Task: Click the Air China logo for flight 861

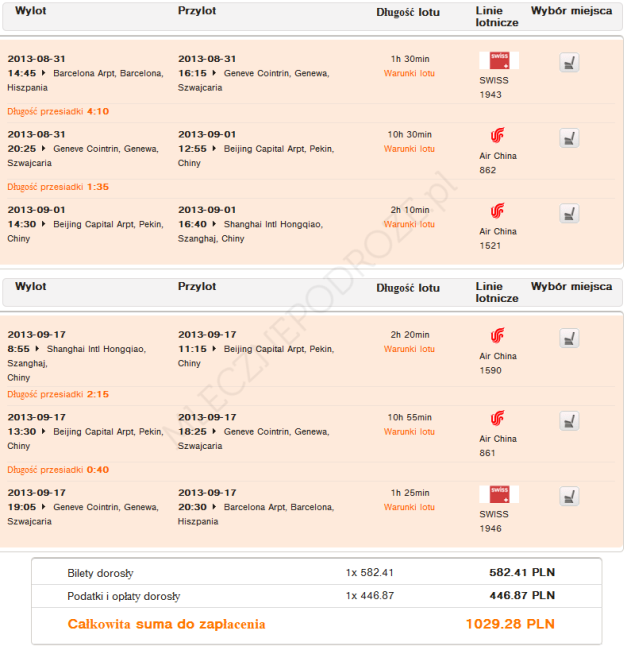Action: click(497, 418)
